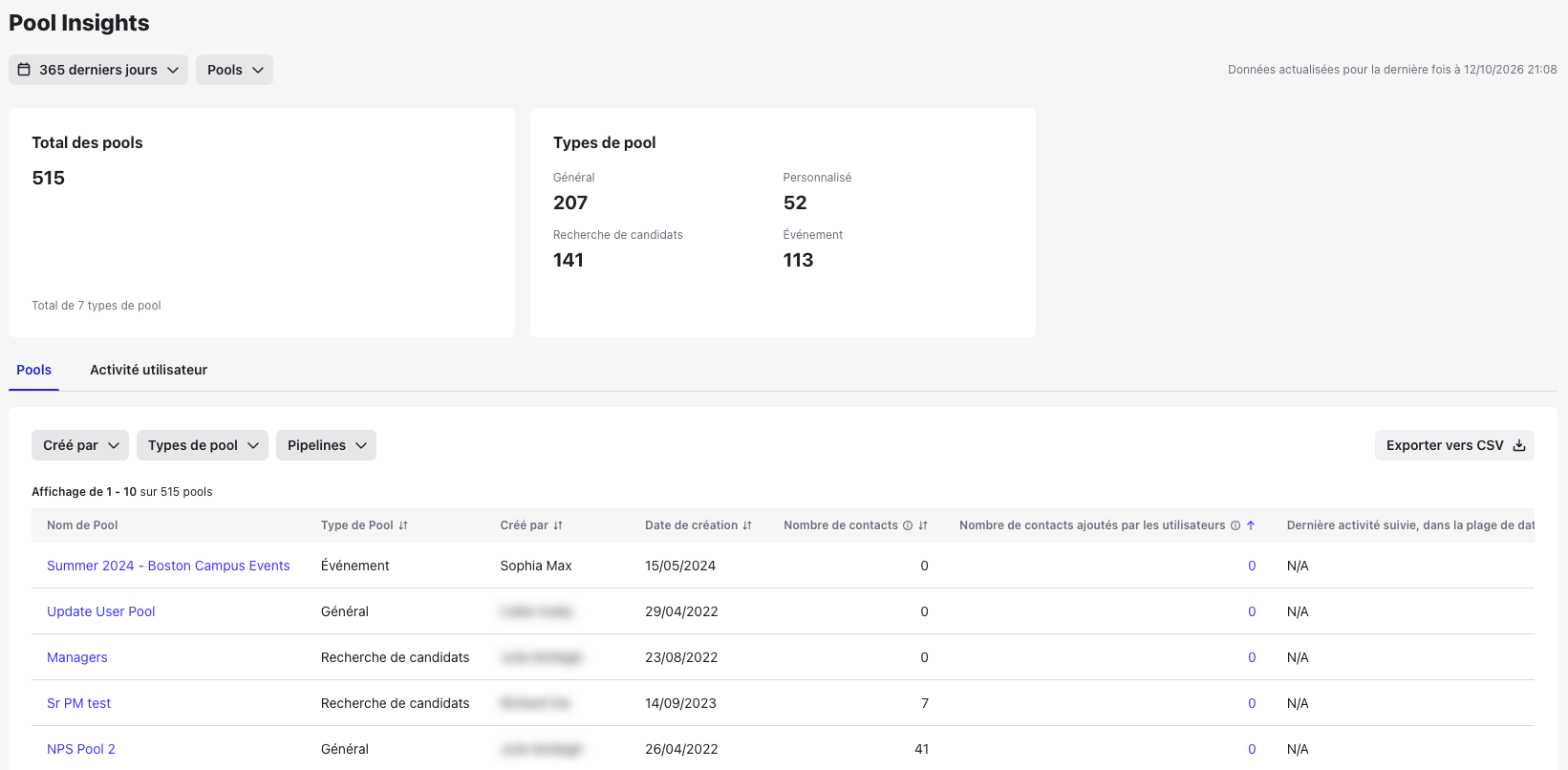This screenshot has height=770, width=1568.
Task: Show info icon for contacts ajoutés par les utilisateurs
Action: (x=1235, y=525)
